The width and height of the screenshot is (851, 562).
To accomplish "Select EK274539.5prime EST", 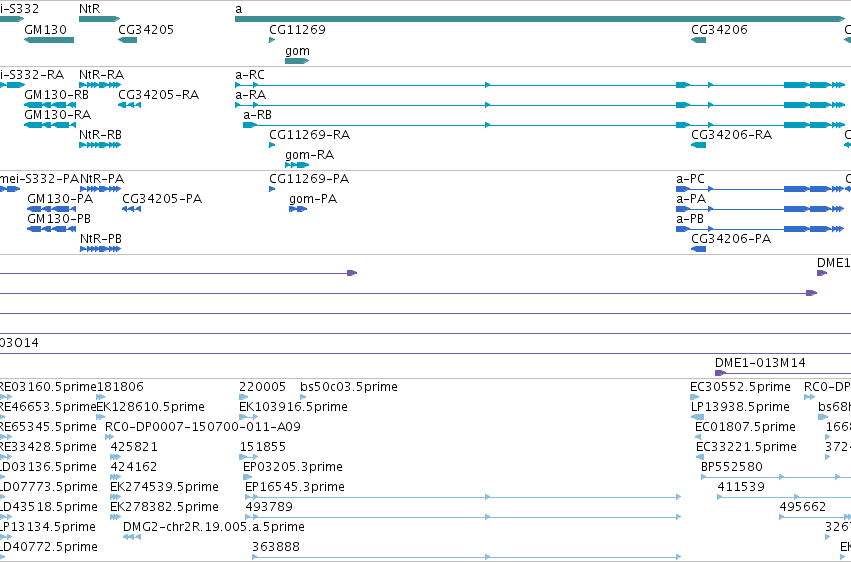I will point(116,497).
